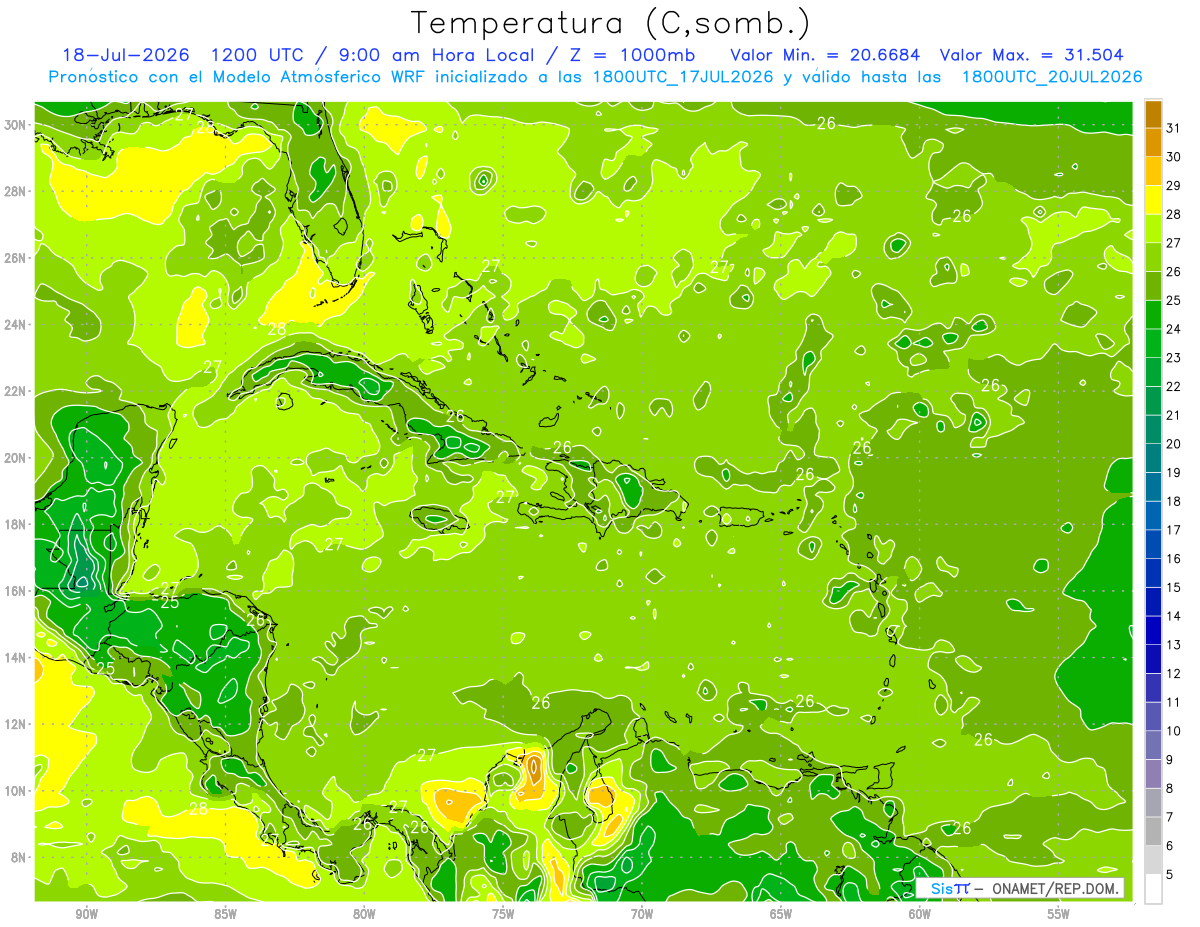Pick the yellow legend swatch between 28 and 29

pos(1153,200)
